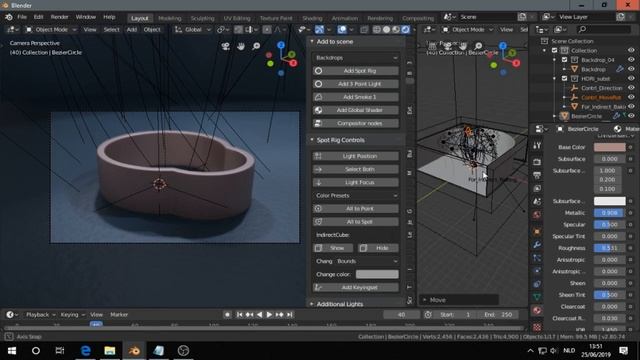Open the Edit menu
The image size is (640, 360).
(38, 17)
